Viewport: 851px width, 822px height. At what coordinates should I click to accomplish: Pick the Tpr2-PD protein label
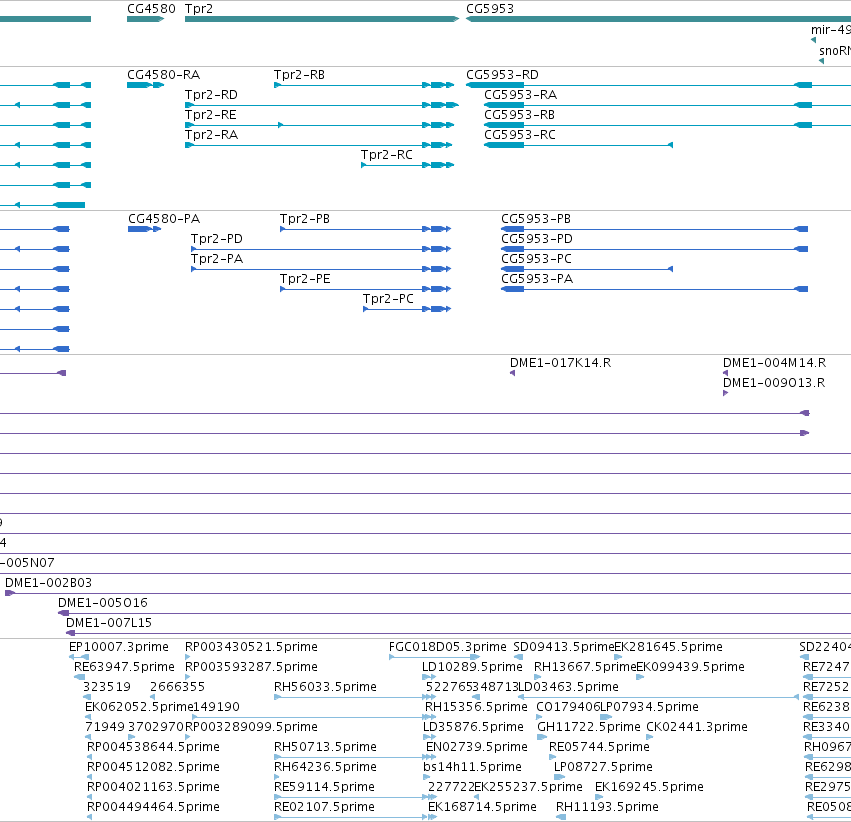pos(217,239)
